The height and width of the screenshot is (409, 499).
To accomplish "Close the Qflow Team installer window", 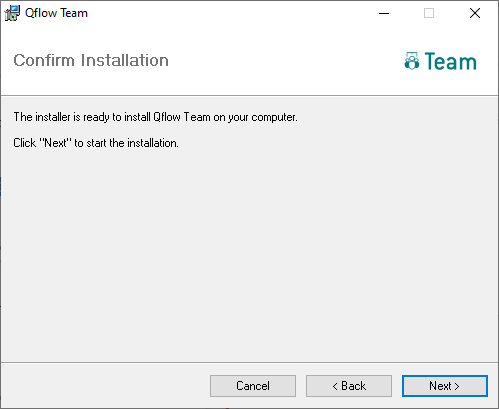I will [475, 13].
